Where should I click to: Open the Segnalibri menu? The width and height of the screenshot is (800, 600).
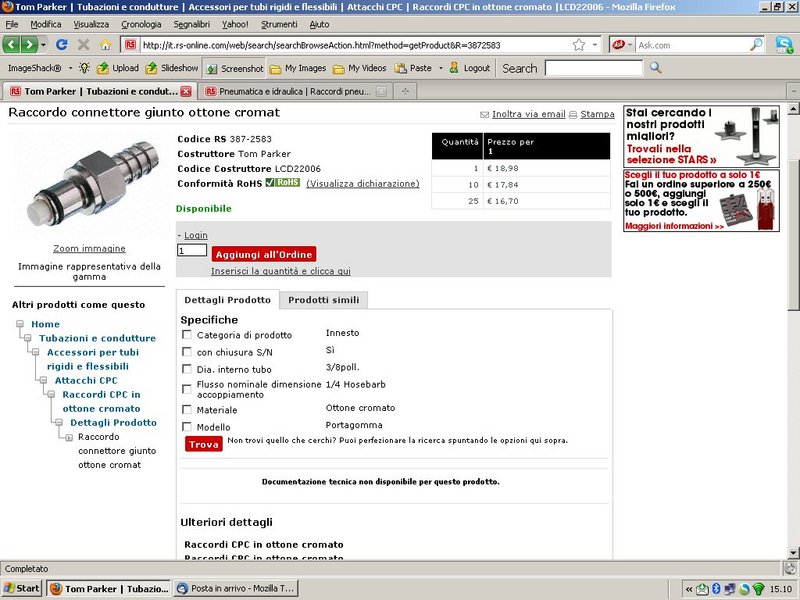coord(191,24)
